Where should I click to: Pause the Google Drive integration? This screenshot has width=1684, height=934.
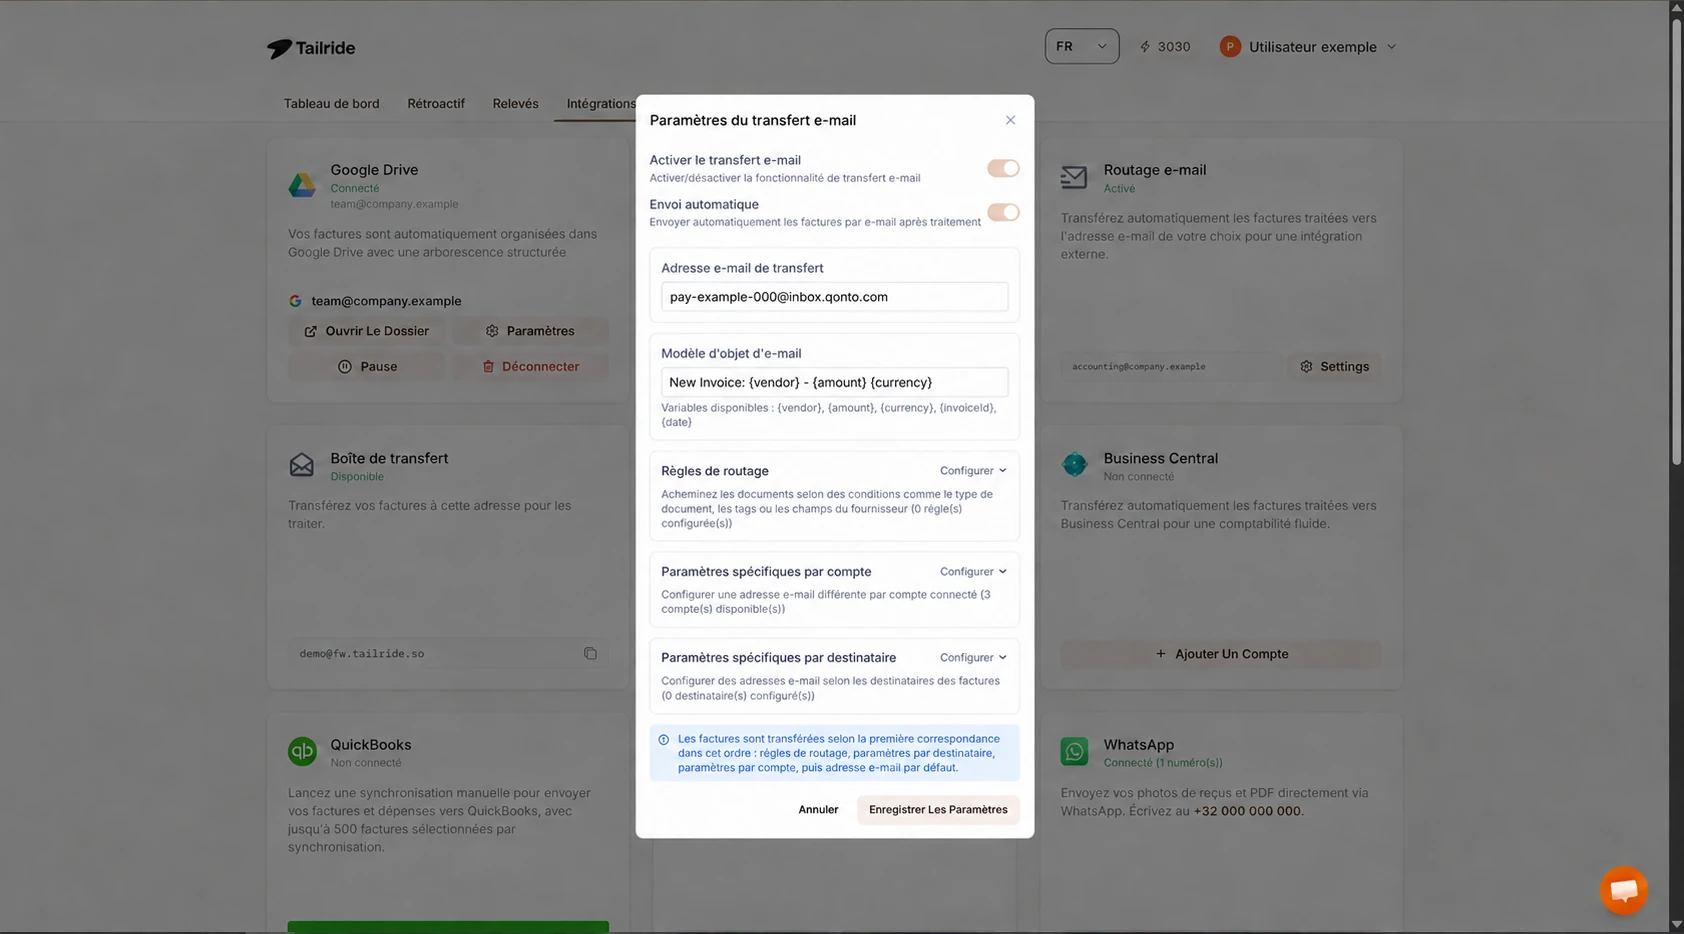coord(367,367)
